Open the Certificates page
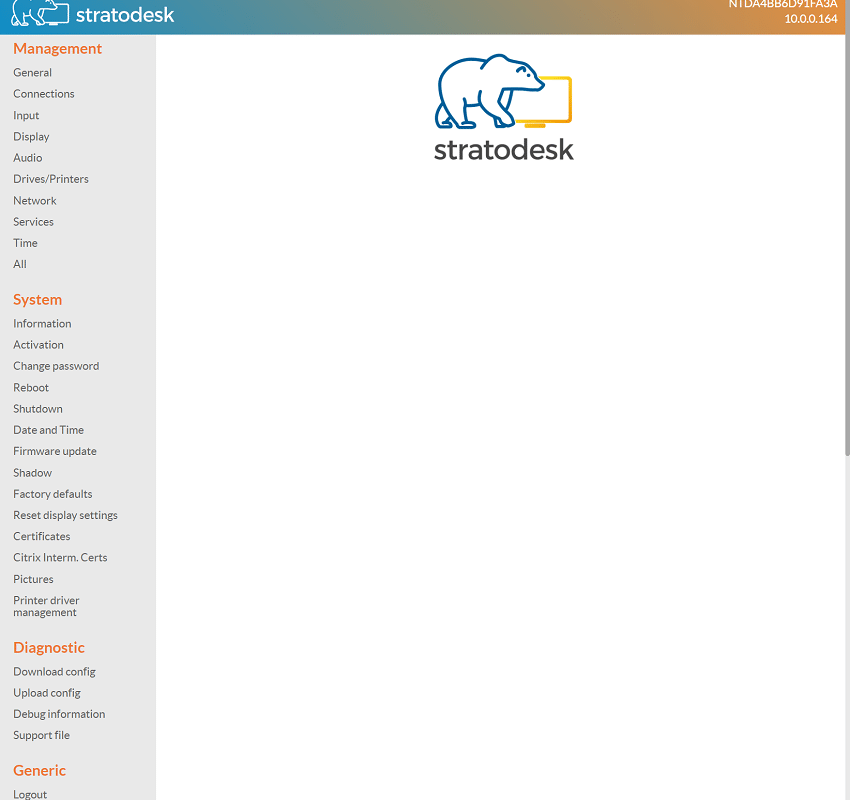 (x=42, y=536)
